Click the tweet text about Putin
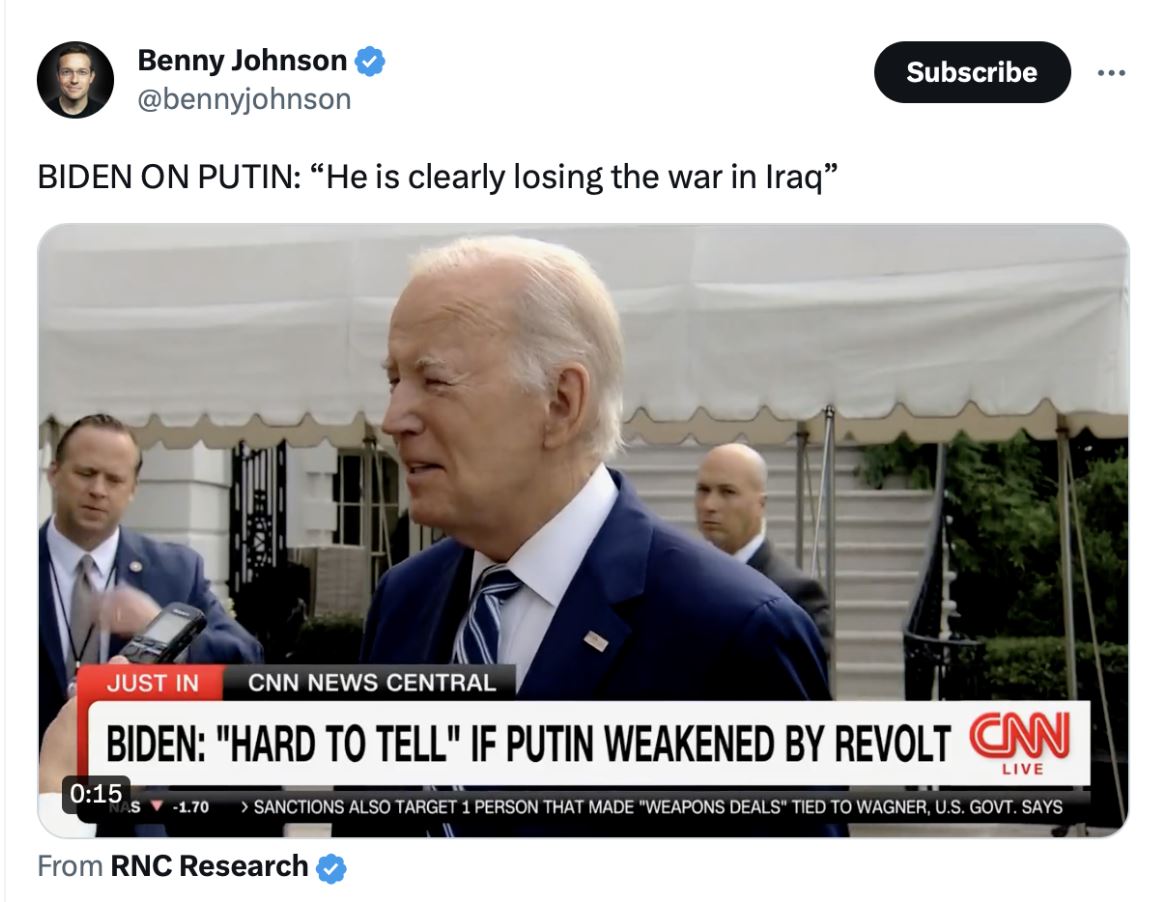Screen dimensions: 1154x902 pos(438,177)
